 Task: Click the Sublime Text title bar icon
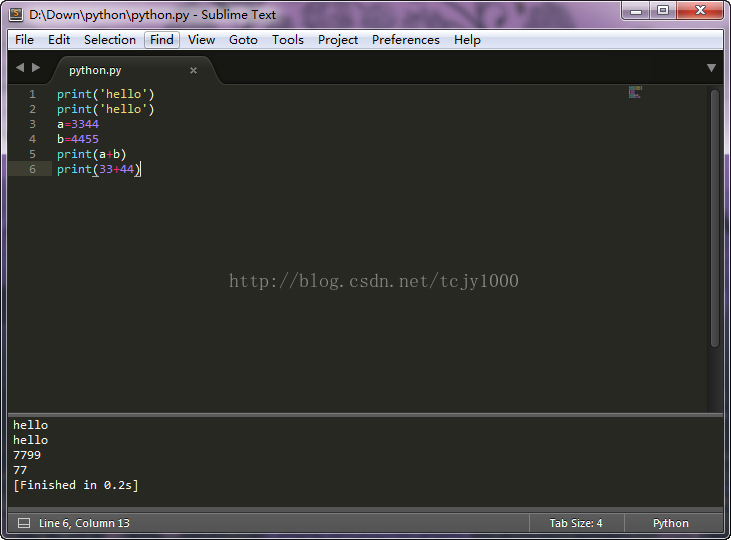(16, 14)
